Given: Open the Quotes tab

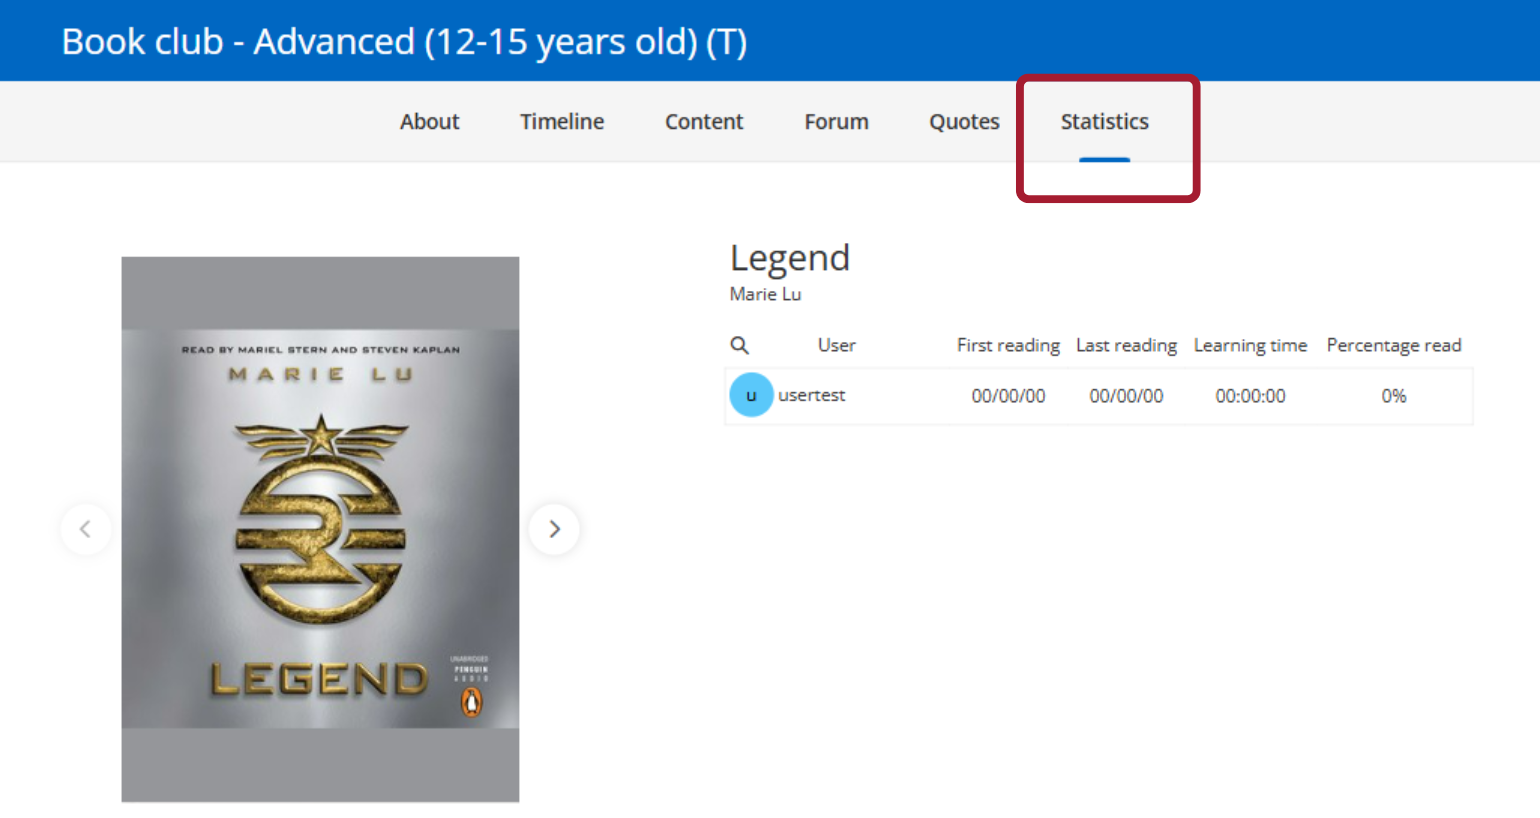Looking at the screenshot, I should (964, 122).
